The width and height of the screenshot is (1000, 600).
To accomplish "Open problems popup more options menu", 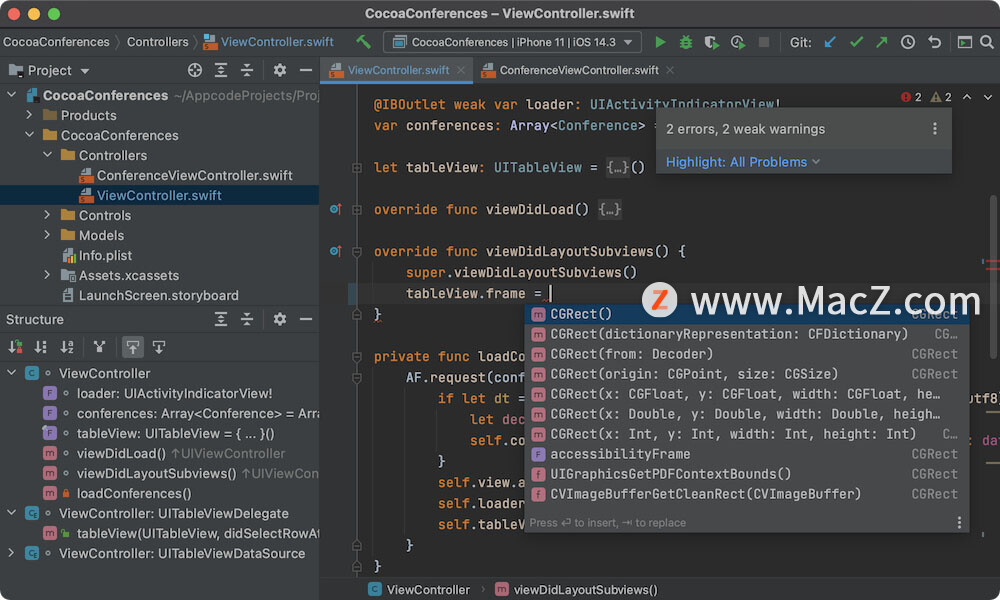I will pyautogui.click(x=935, y=129).
